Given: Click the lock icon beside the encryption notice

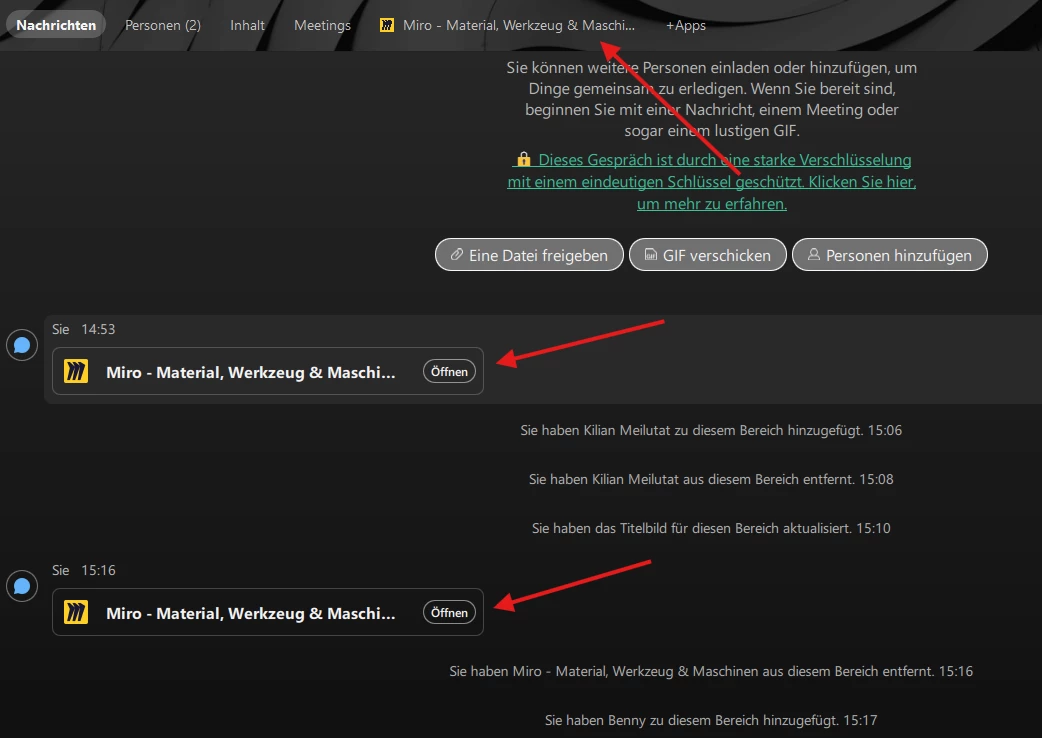Looking at the screenshot, I should click(524, 159).
